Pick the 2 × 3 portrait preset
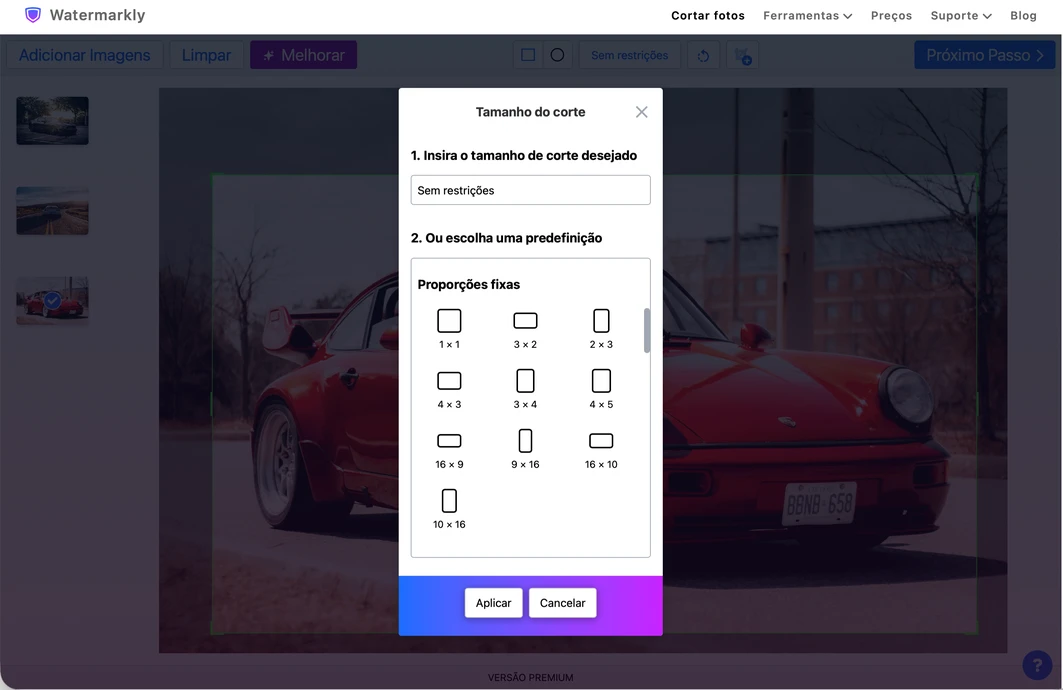This screenshot has width=1063, height=690. 601,329
